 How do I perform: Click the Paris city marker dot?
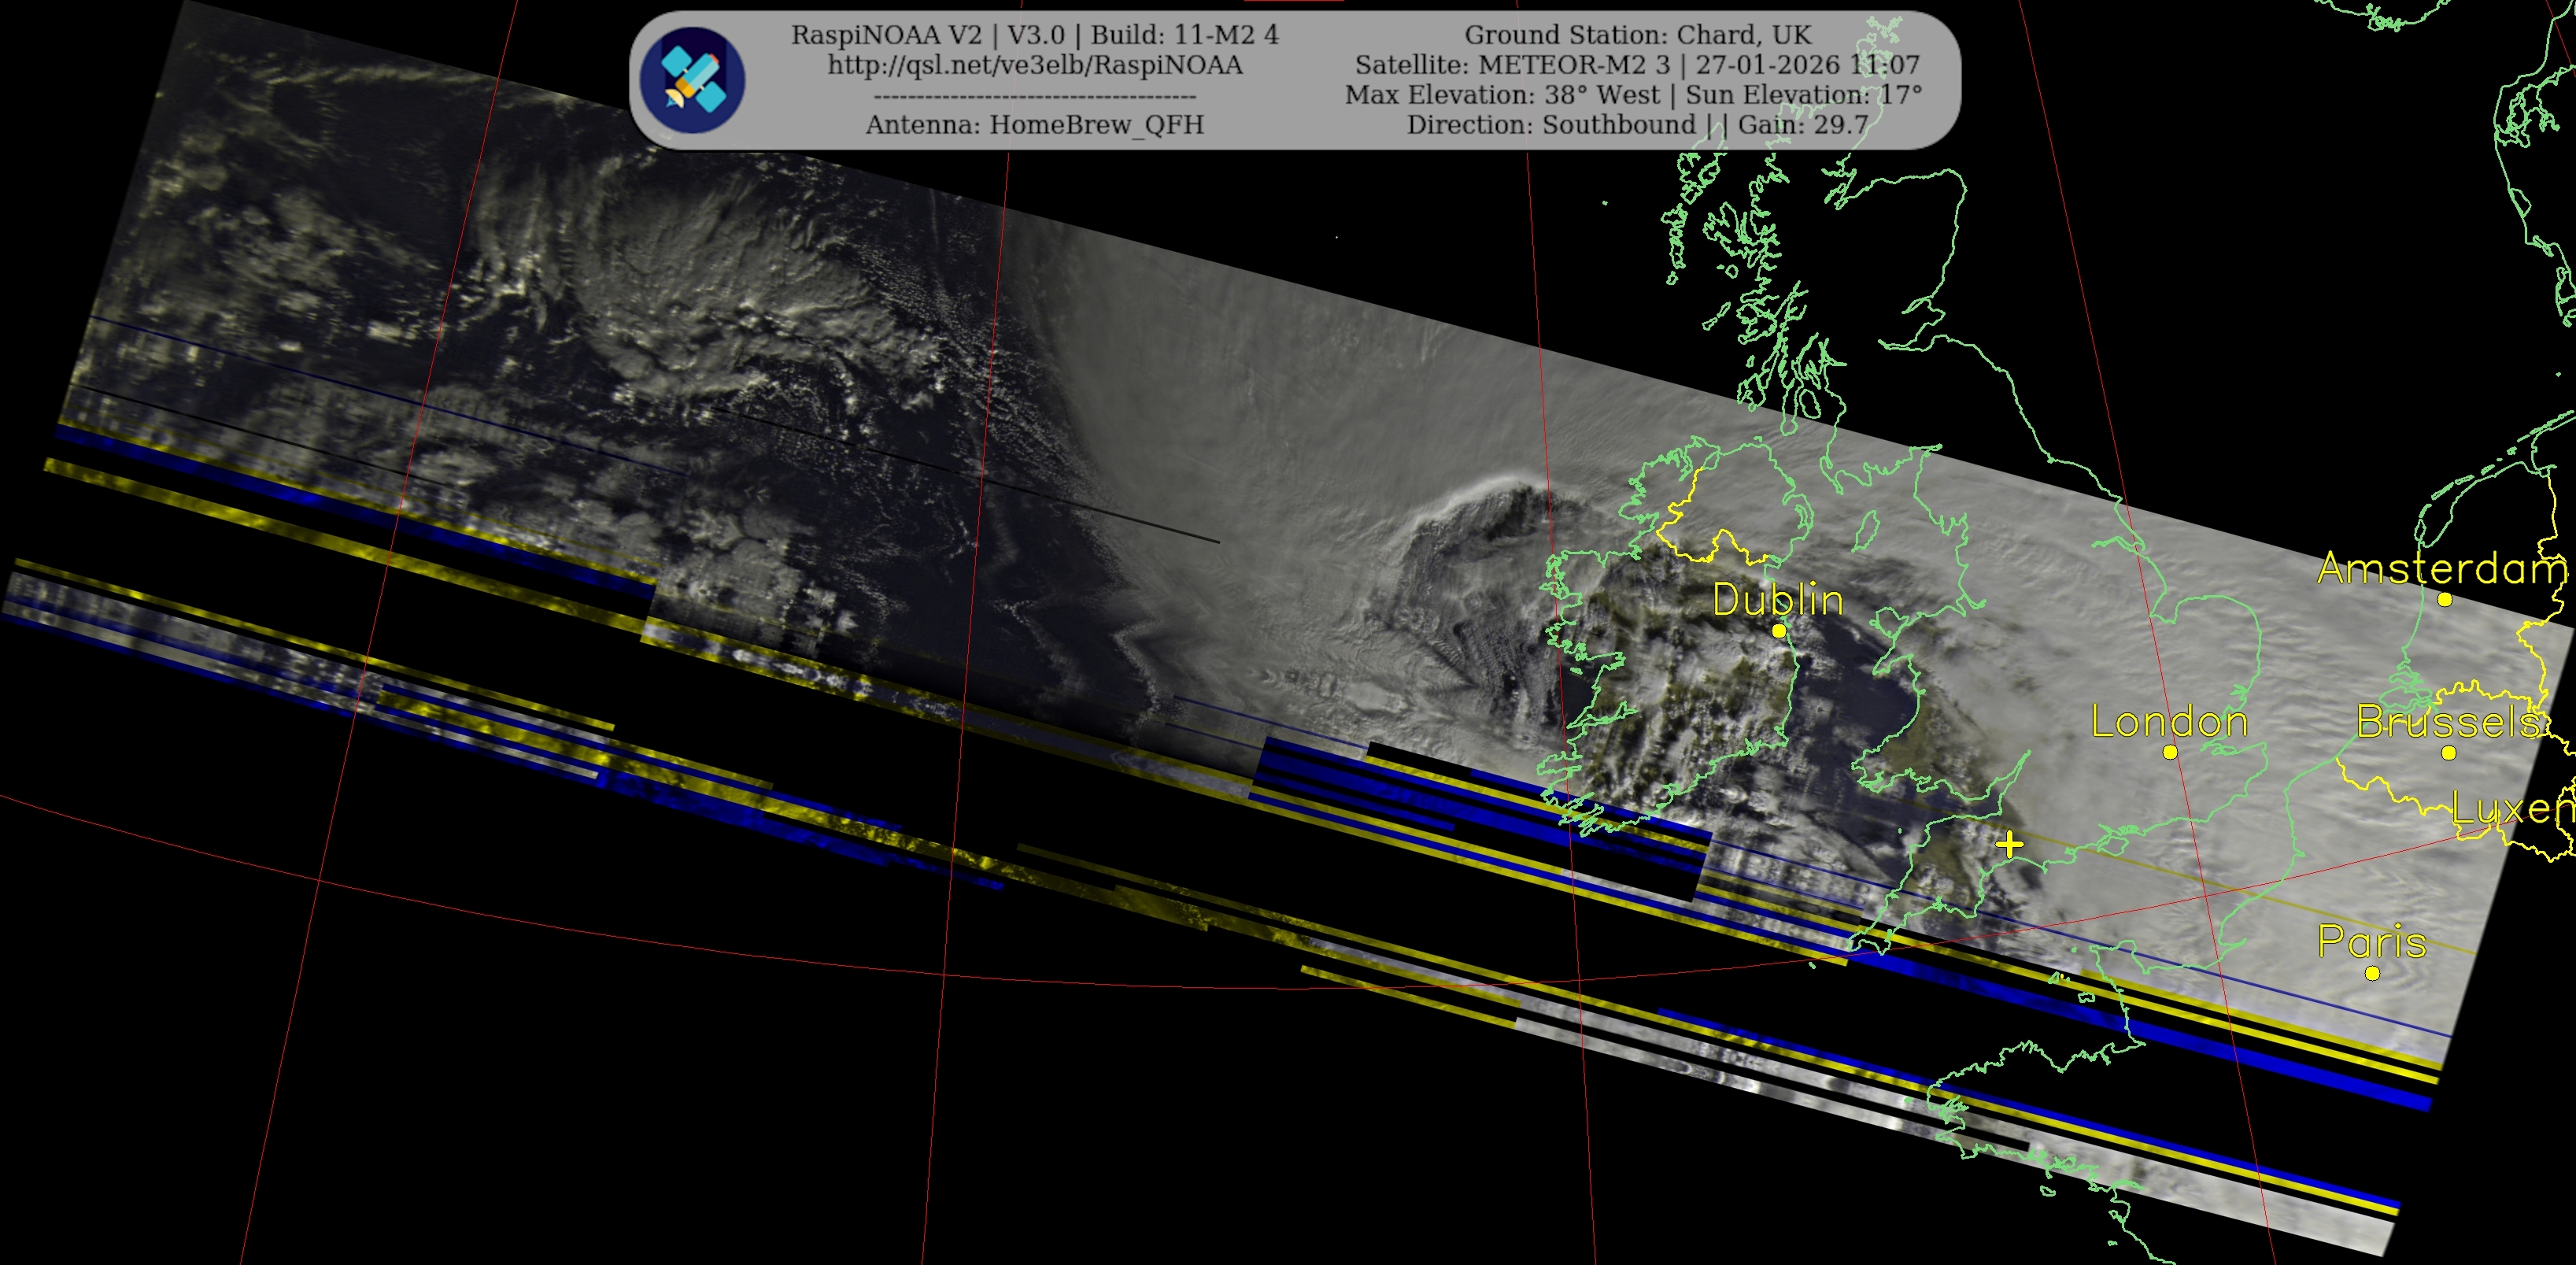pos(2372,973)
